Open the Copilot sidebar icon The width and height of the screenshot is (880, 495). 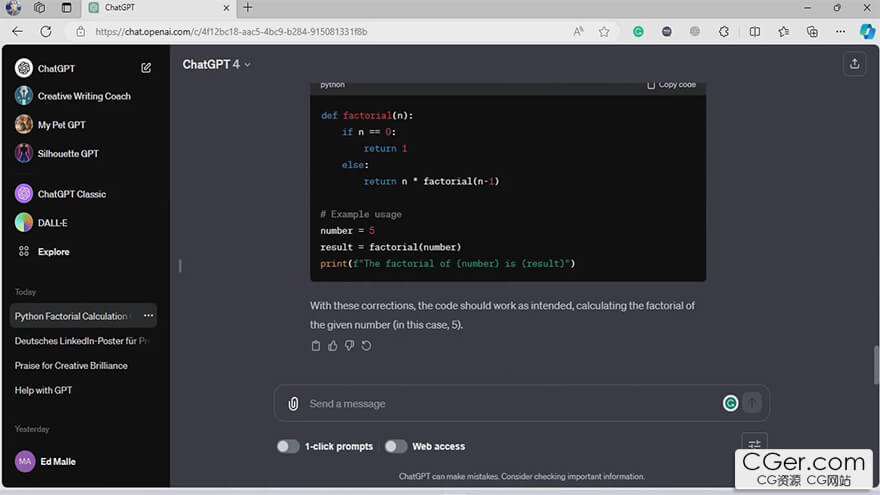click(867, 31)
